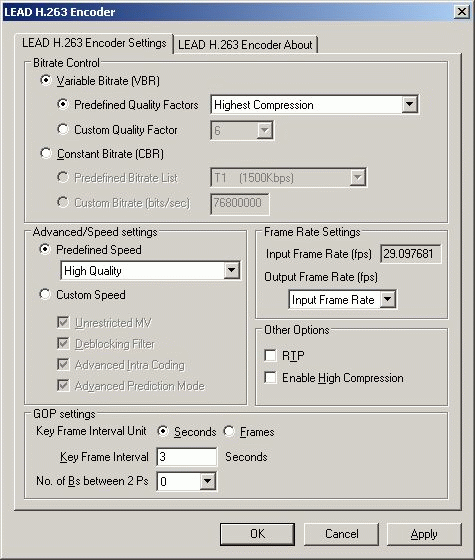
Task: Click the Cancel button
Action: coord(341,534)
